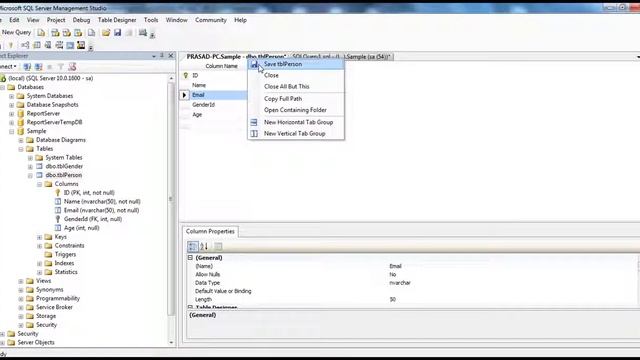Select Age (int, null) column node

(81, 228)
